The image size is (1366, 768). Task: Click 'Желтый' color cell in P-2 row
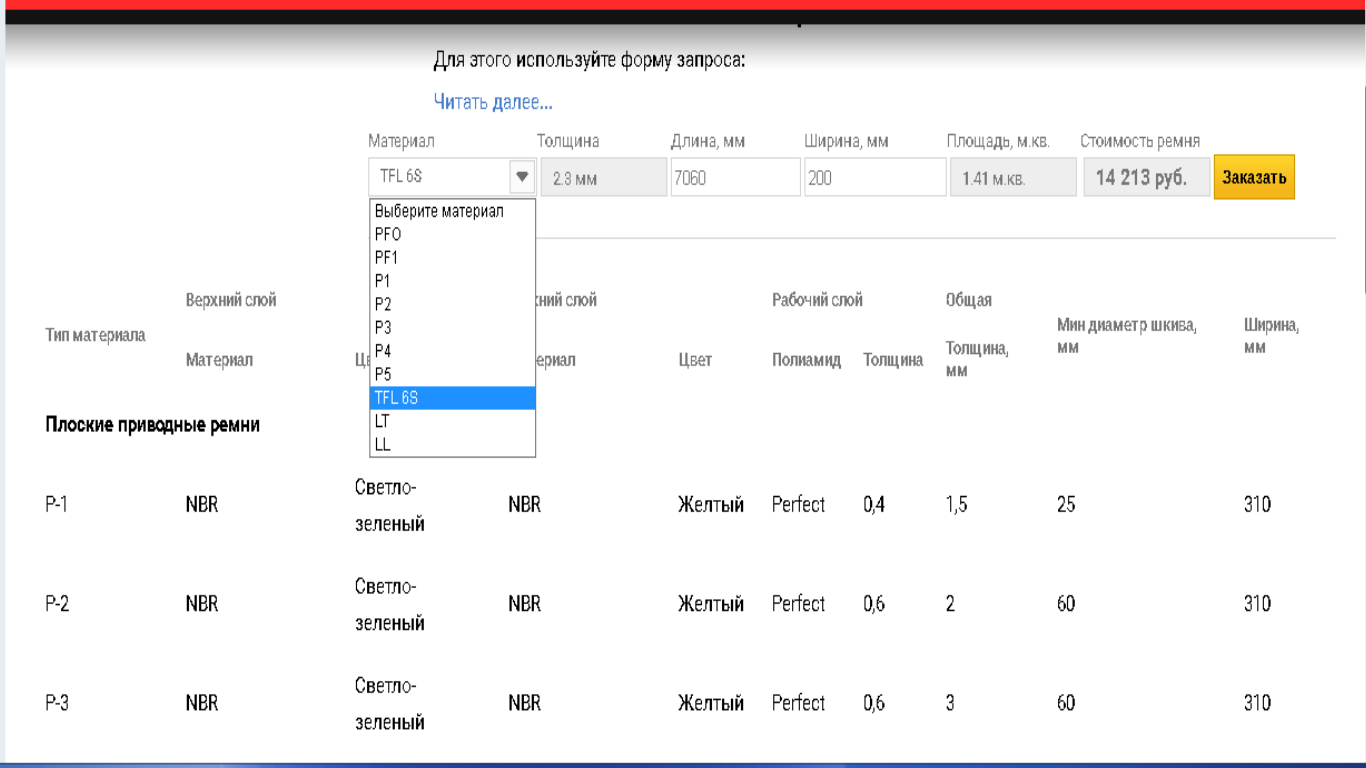pos(711,604)
